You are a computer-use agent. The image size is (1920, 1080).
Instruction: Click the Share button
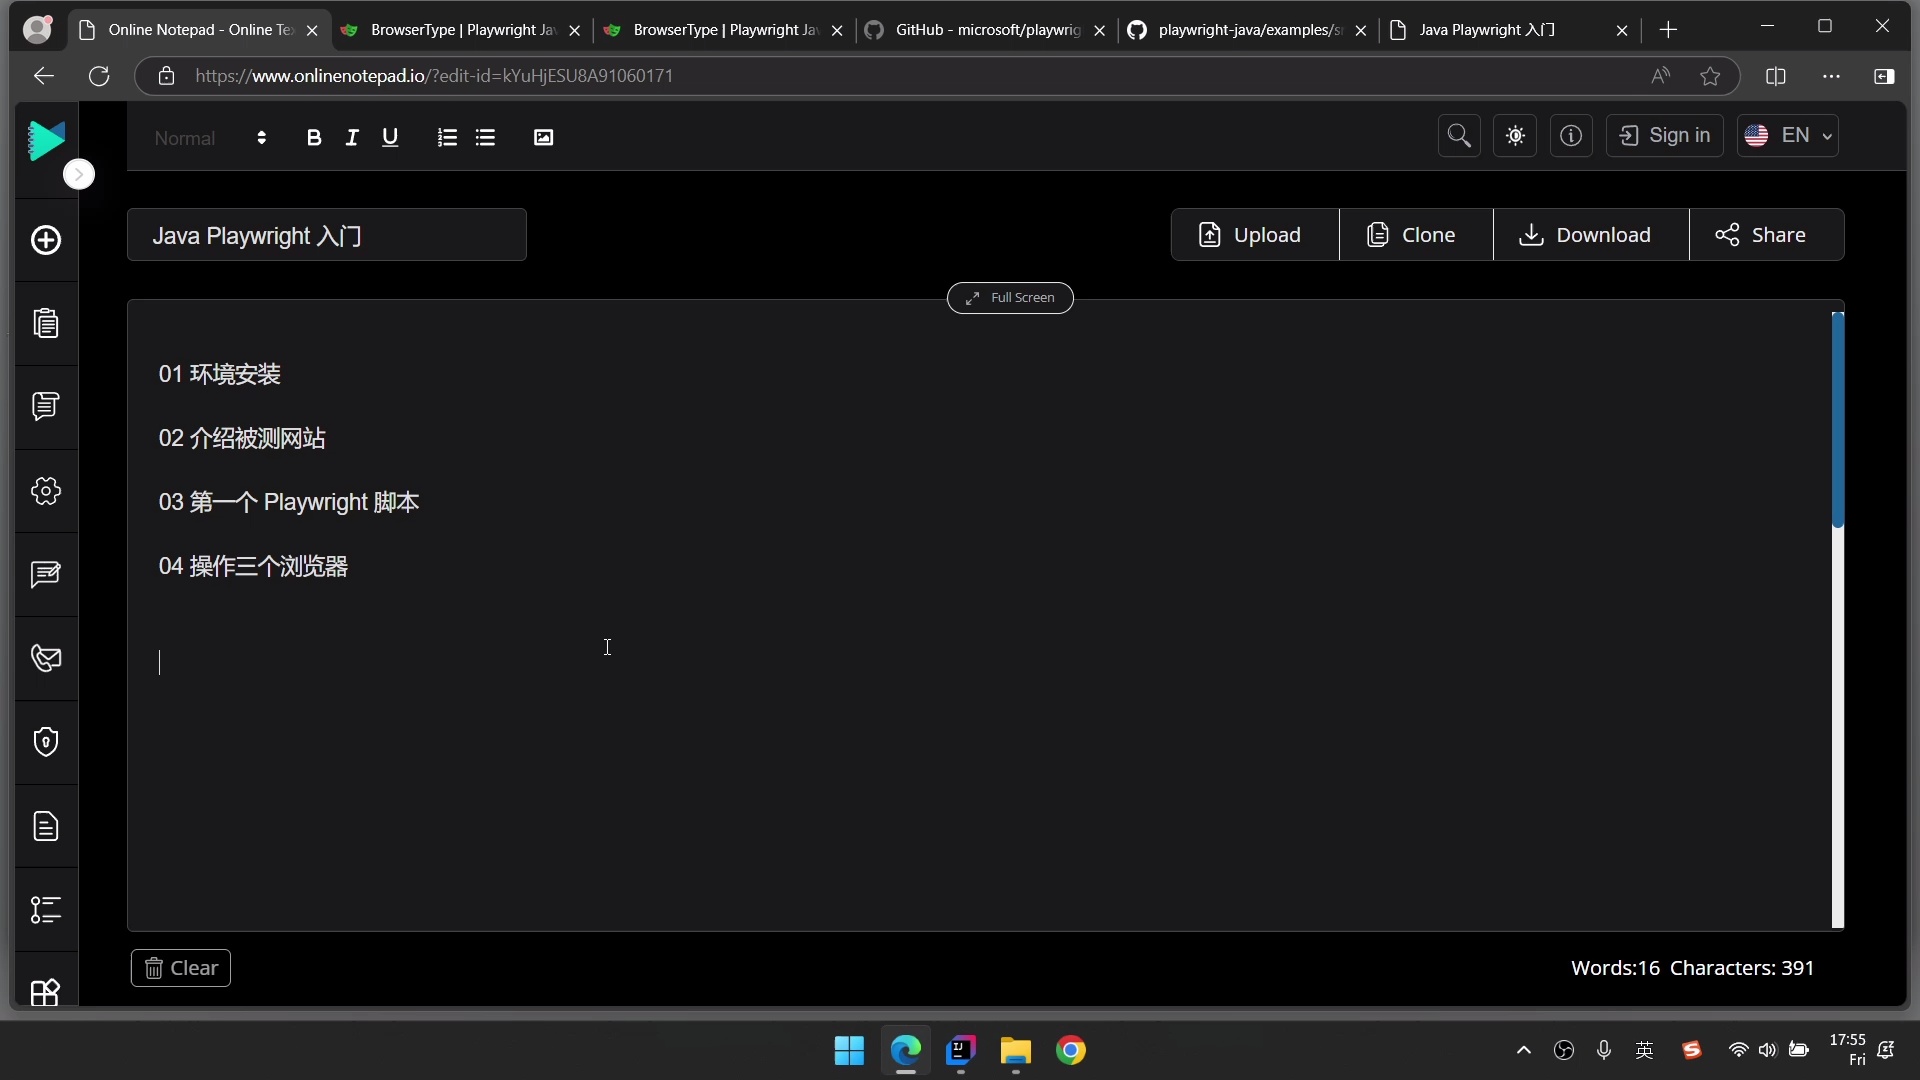tap(1766, 235)
